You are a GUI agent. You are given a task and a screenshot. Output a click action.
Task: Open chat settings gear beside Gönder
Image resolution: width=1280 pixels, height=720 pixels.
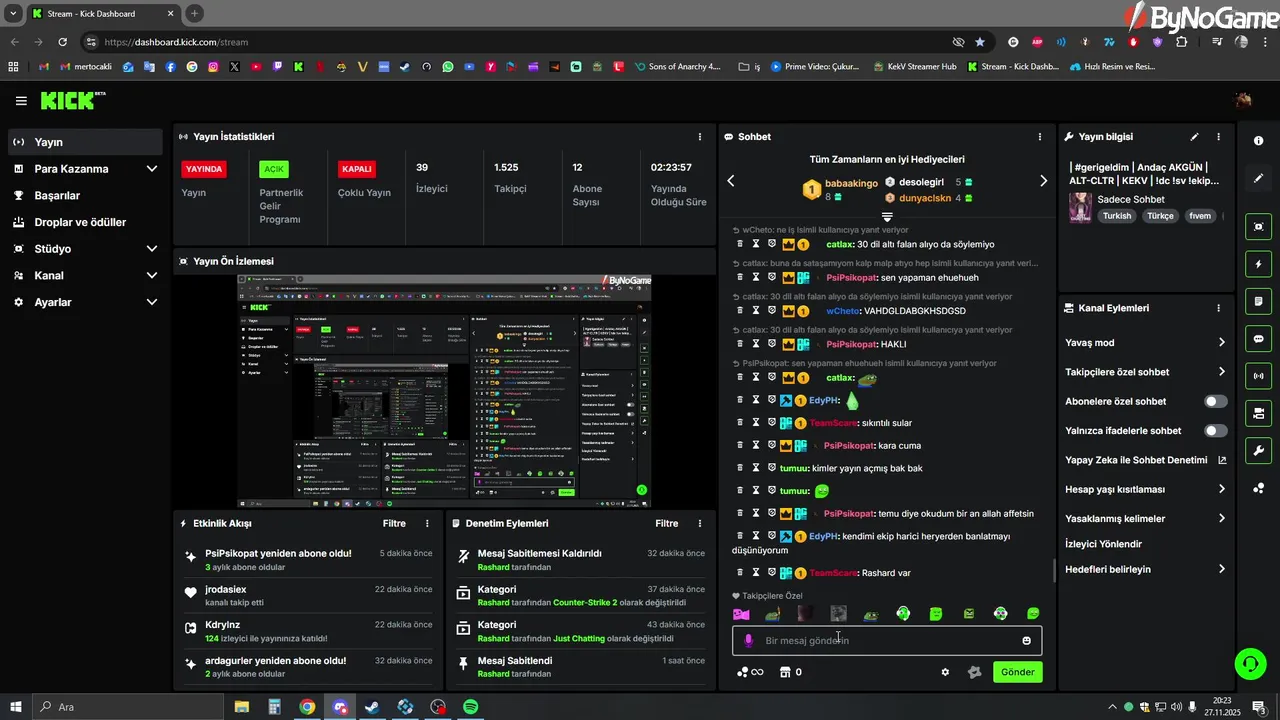945,672
